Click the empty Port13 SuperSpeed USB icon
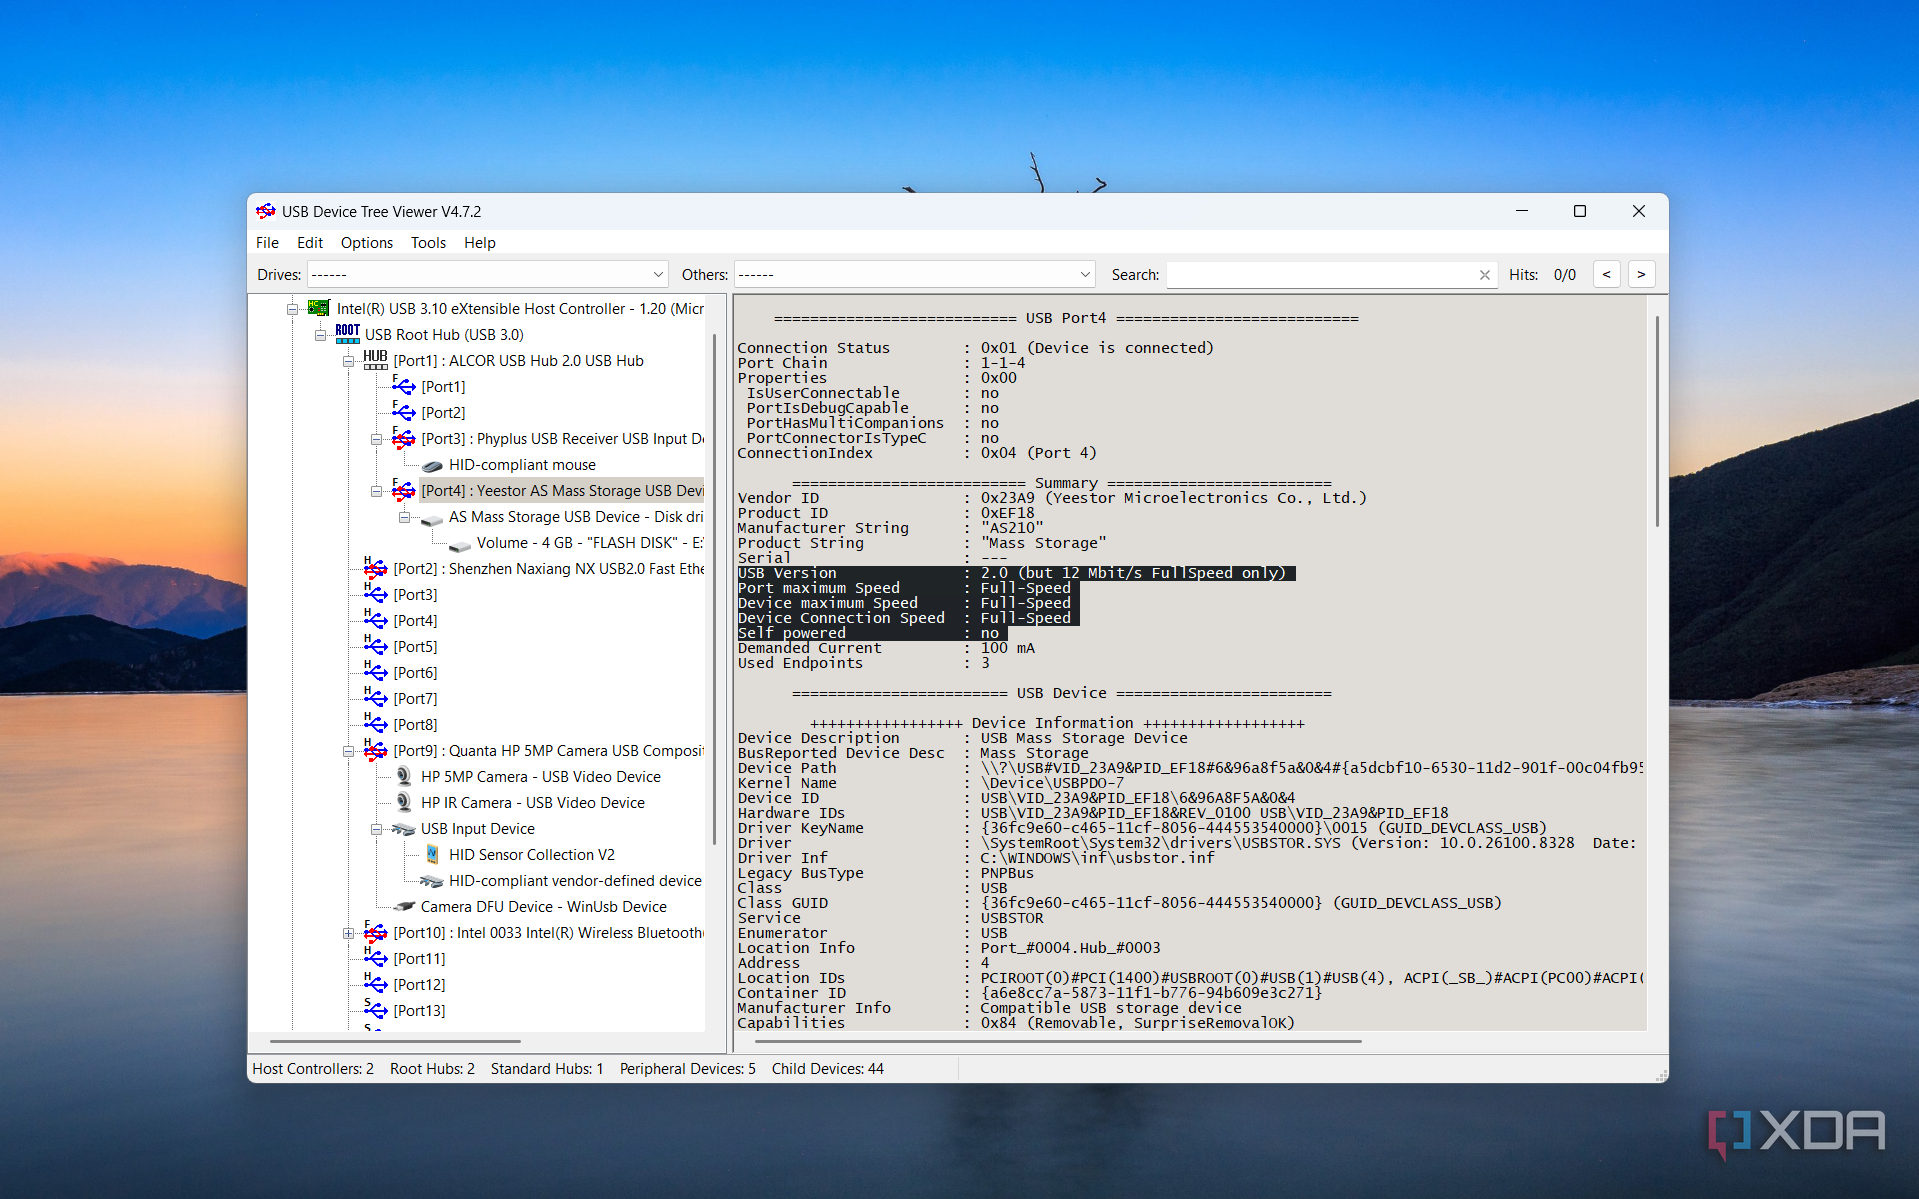The width and height of the screenshot is (1919, 1199). 375,1010
